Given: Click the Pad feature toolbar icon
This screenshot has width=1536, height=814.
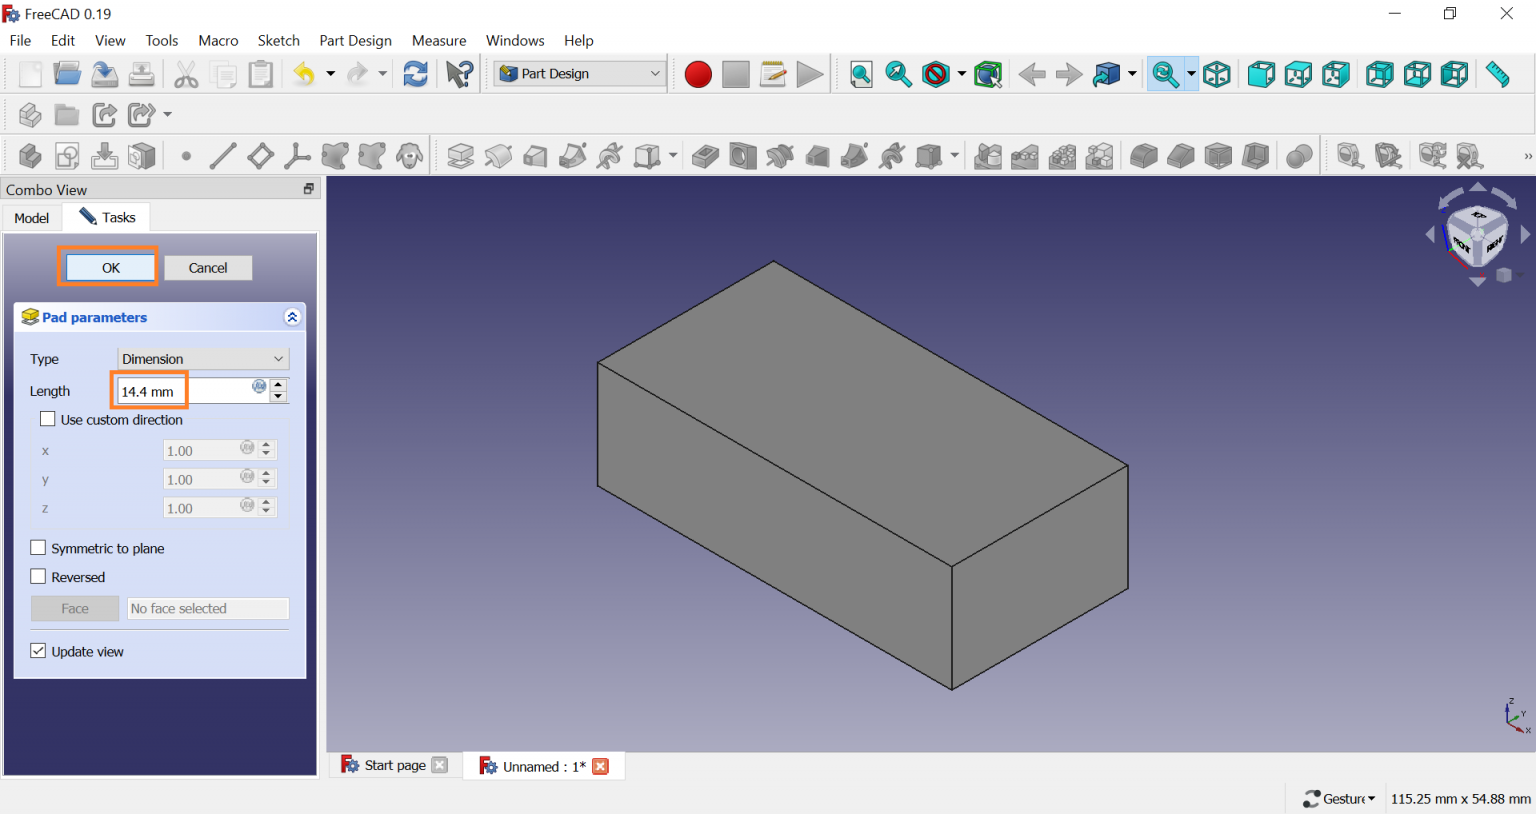Looking at the screenshot, I should 460,156.
